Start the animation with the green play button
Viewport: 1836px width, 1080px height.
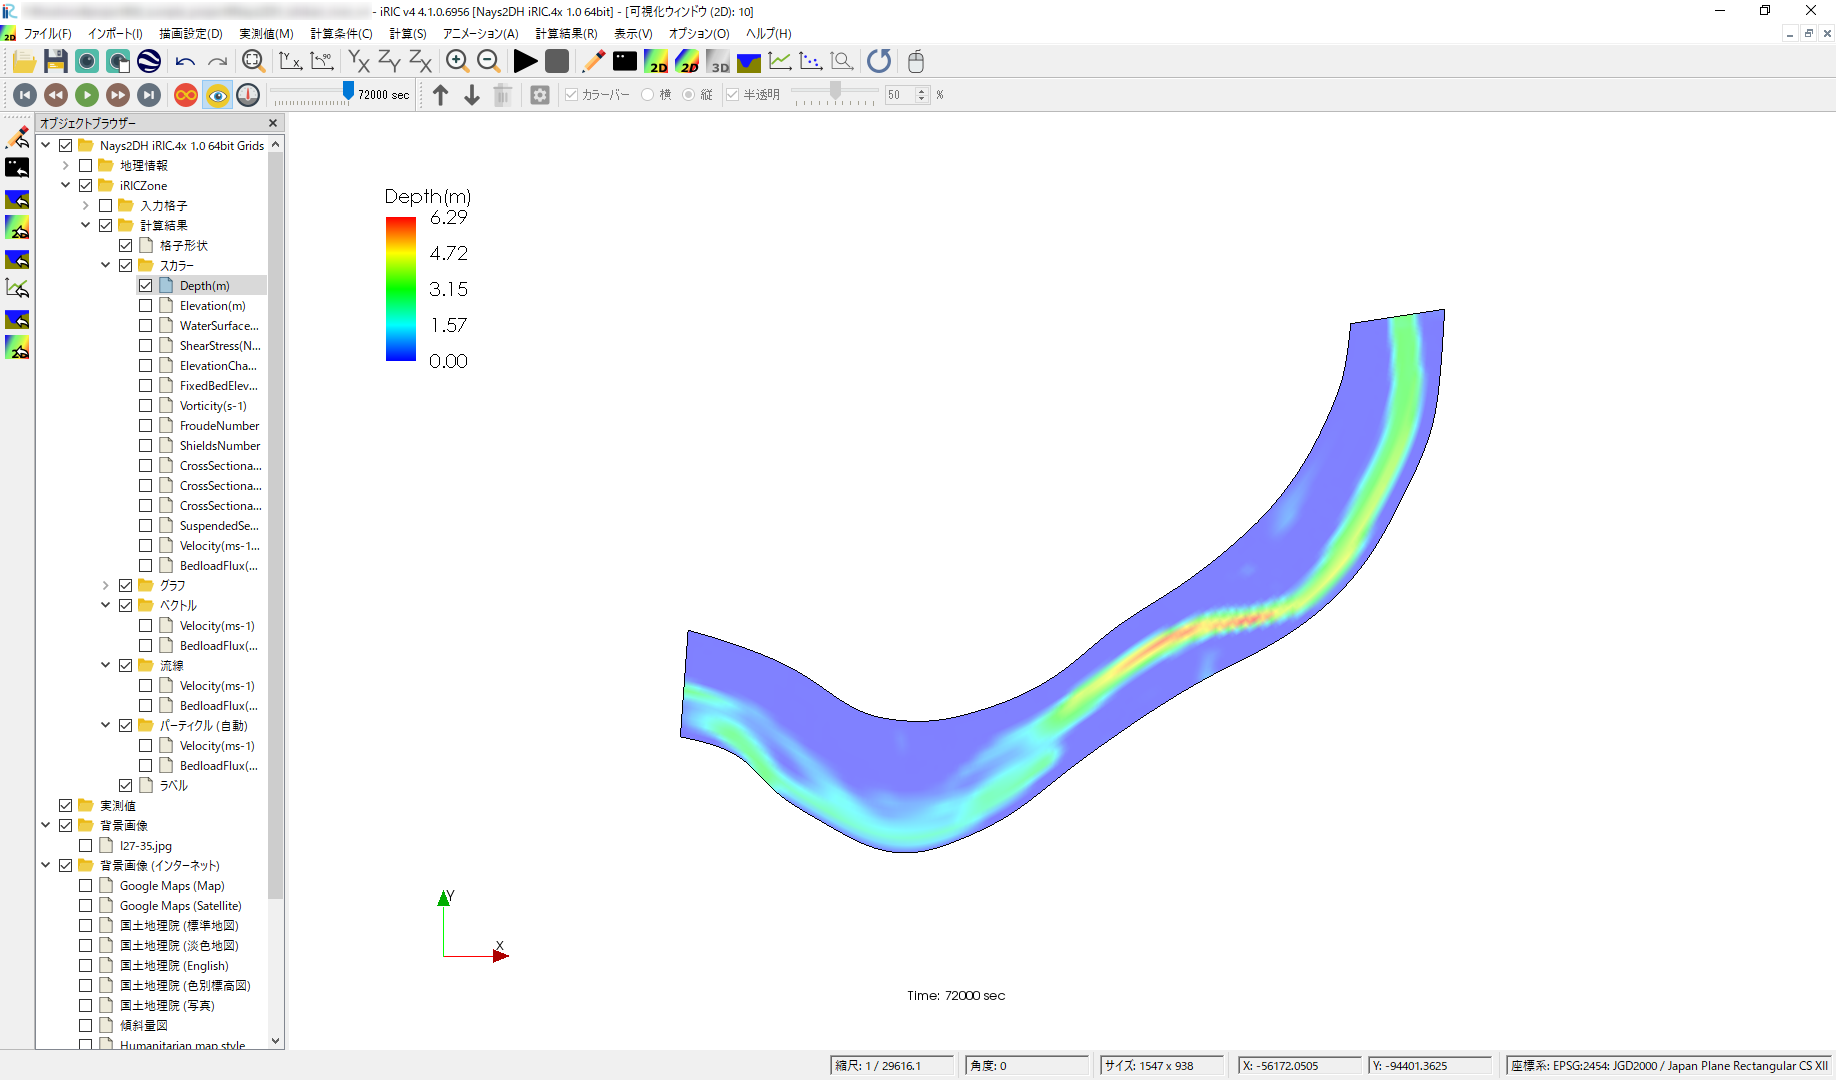pos(87,95)
